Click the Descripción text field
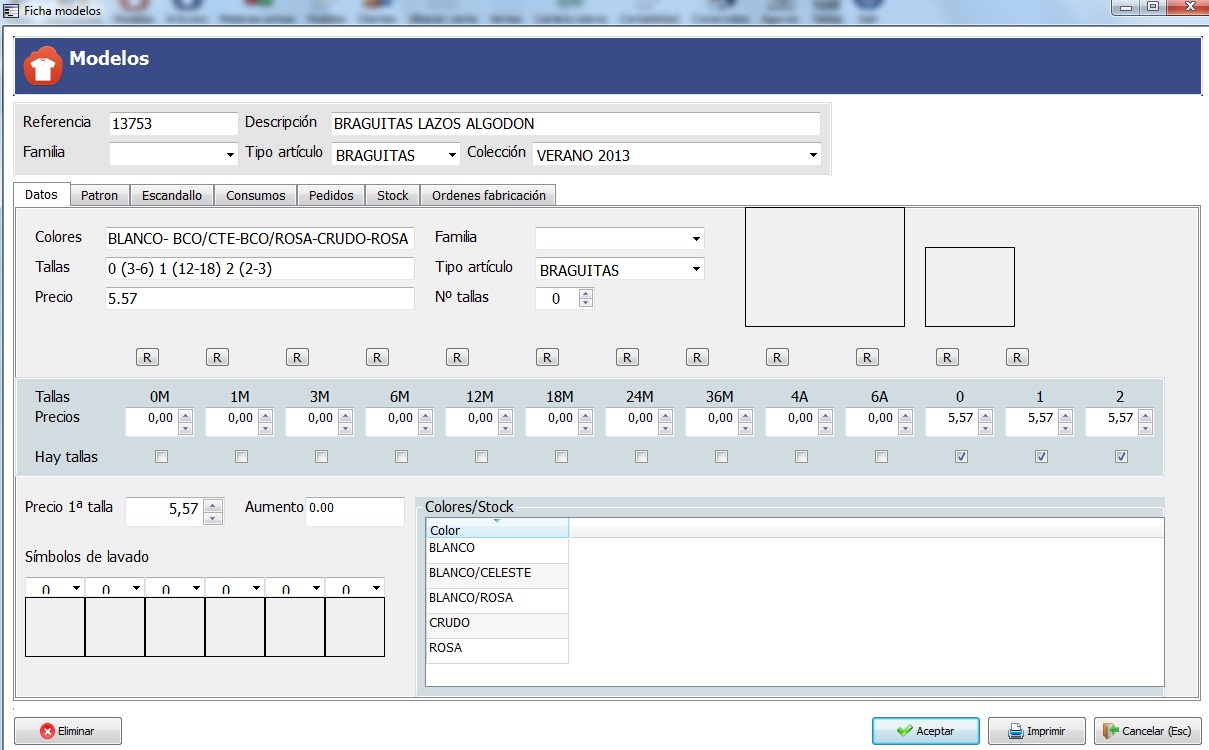 coord(575,124)
